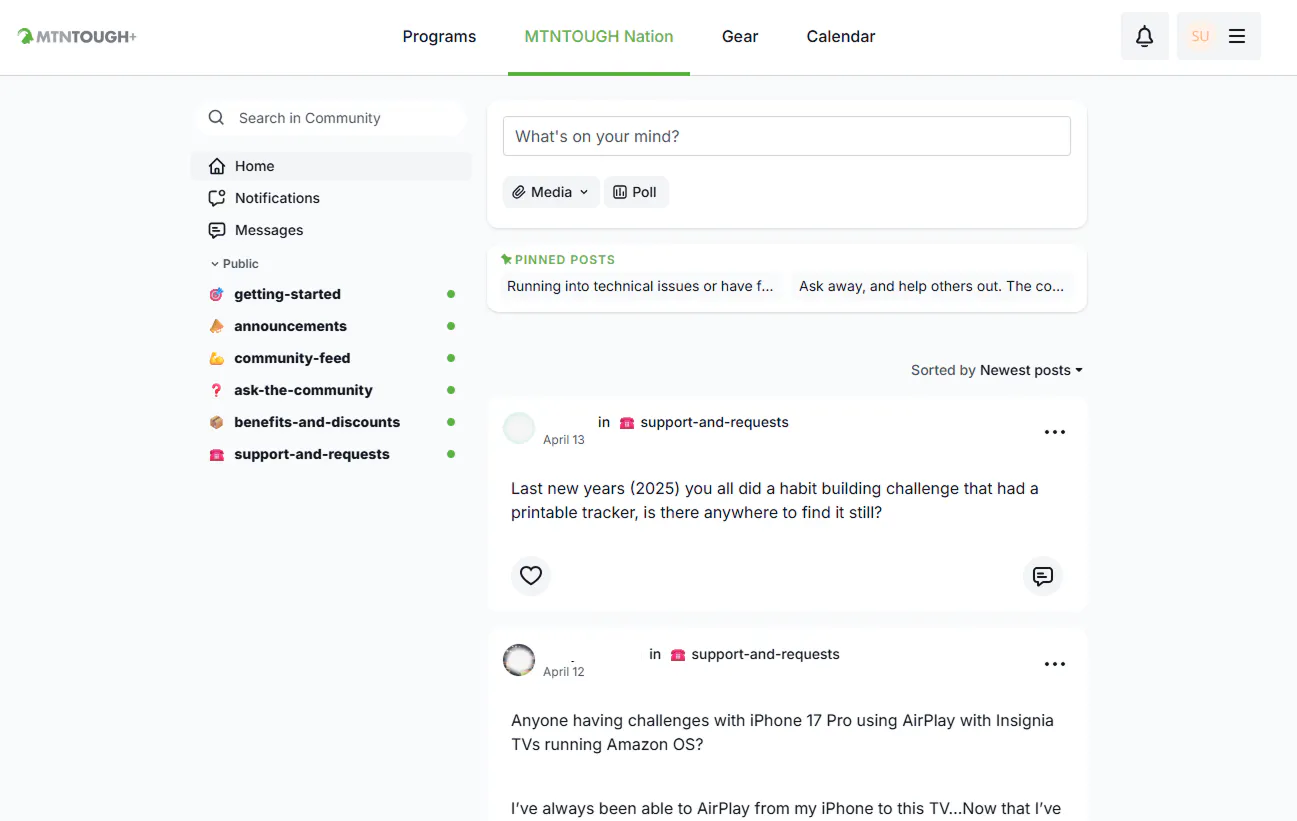This screenshot has height=821, width=1297.
Task: Create a Poll post
Action: tap(635, 192)
